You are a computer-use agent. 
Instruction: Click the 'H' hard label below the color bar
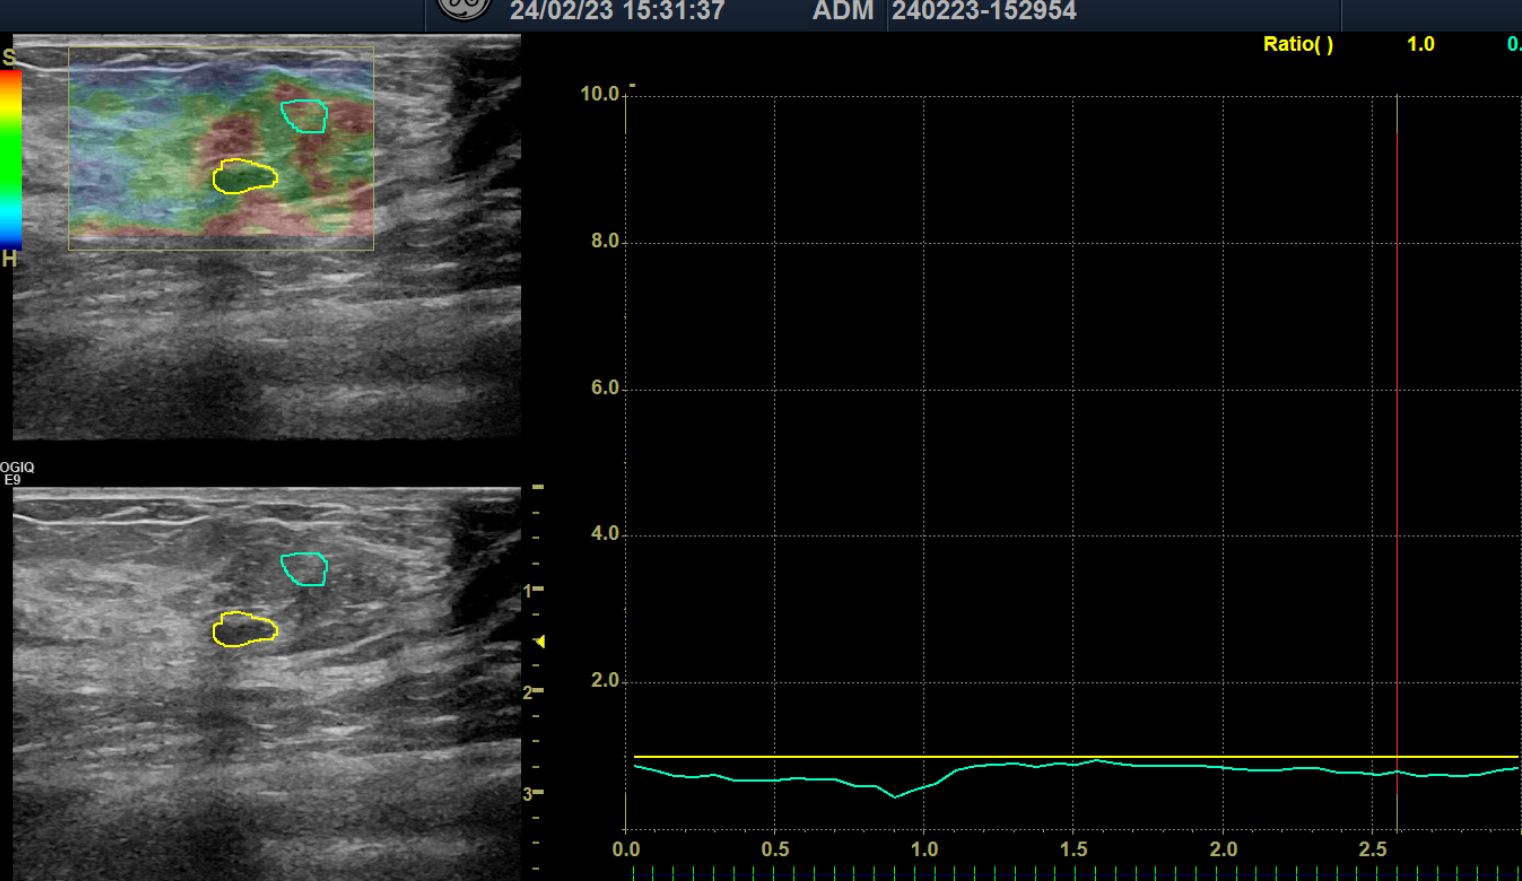click(9, 259)
